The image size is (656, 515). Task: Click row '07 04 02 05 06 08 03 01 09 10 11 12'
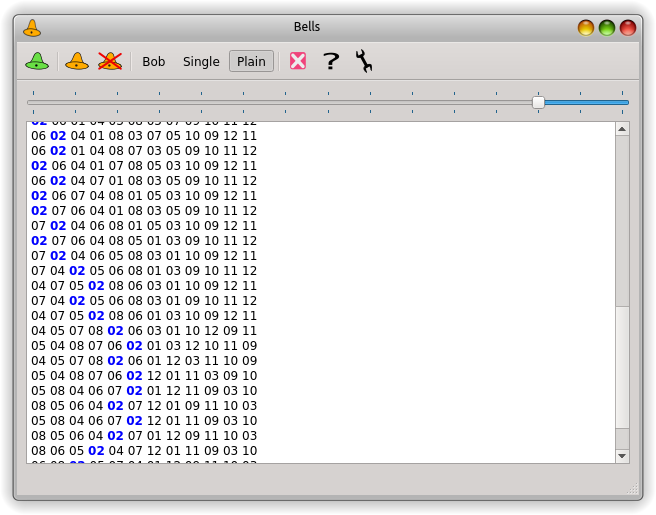pyautogui.click(x=144, y=301)
